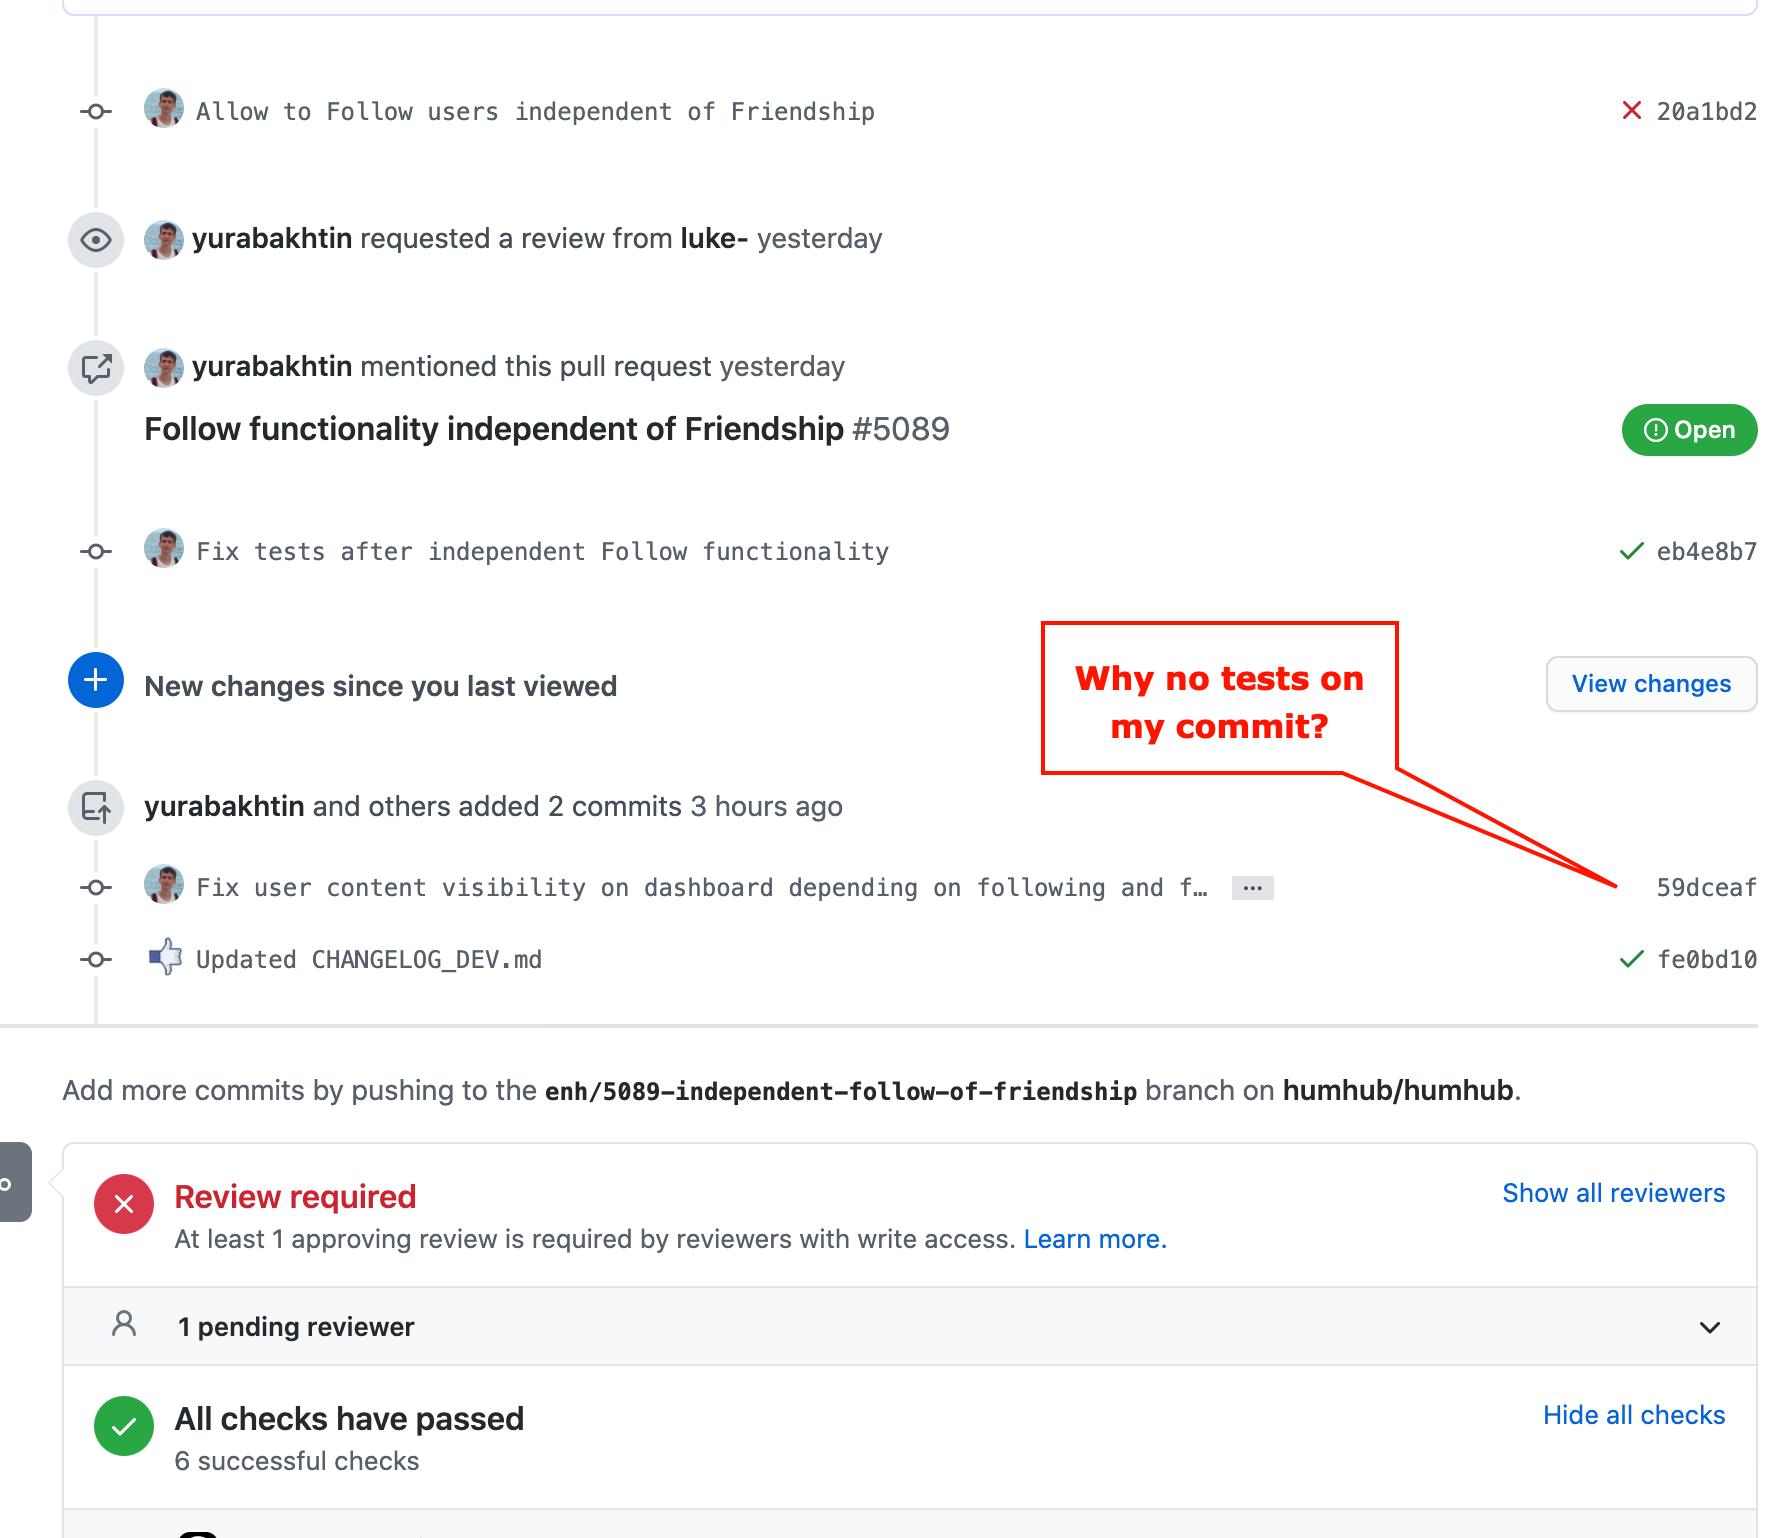Click the eye icon on the review request event

point(95,240)
